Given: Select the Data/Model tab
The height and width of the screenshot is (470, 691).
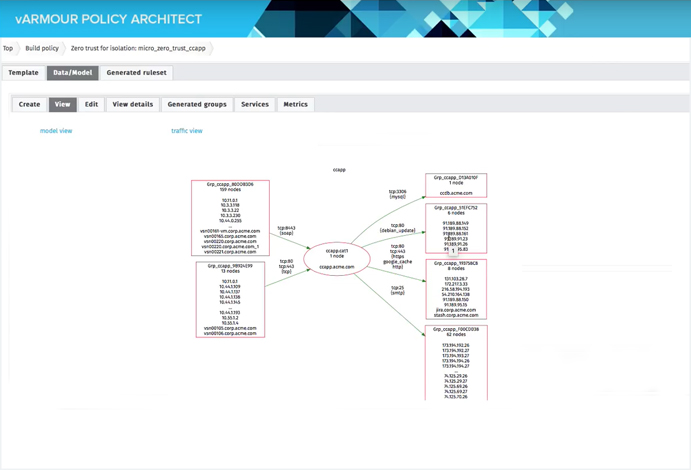Looking at the screenshot, I should point(73,73).
